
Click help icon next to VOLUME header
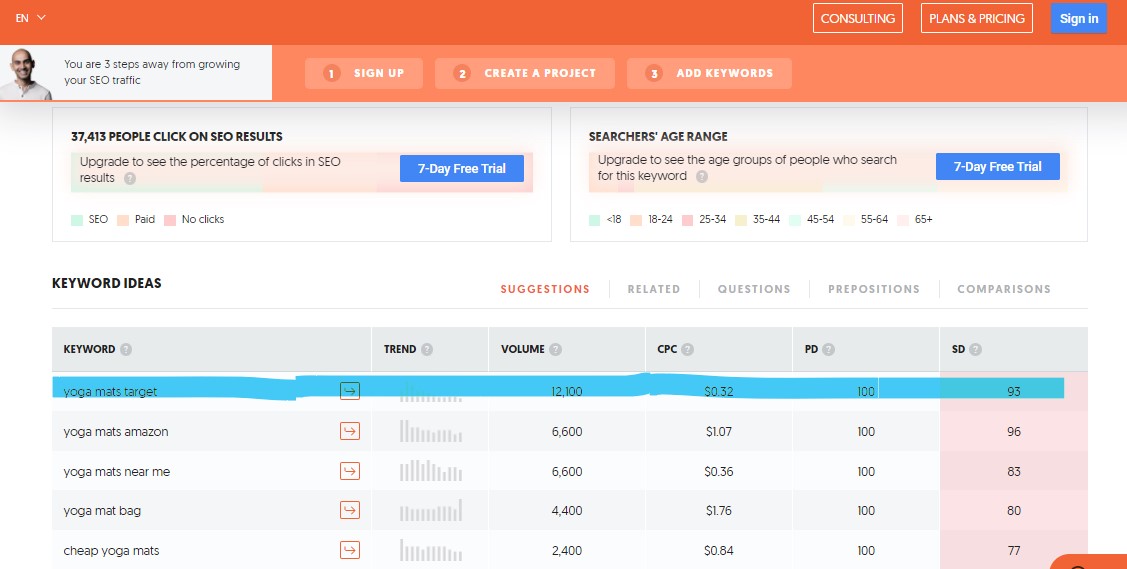(x=556, y=349)
